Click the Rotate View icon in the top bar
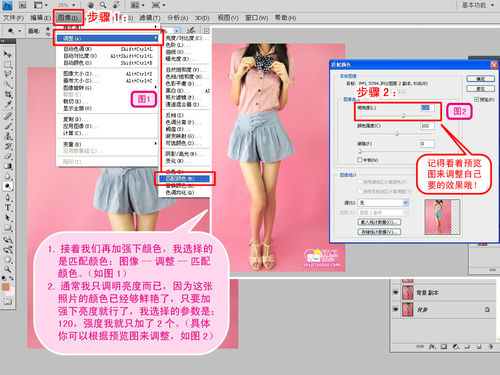 pyautogui.click(x=116, y=5)
